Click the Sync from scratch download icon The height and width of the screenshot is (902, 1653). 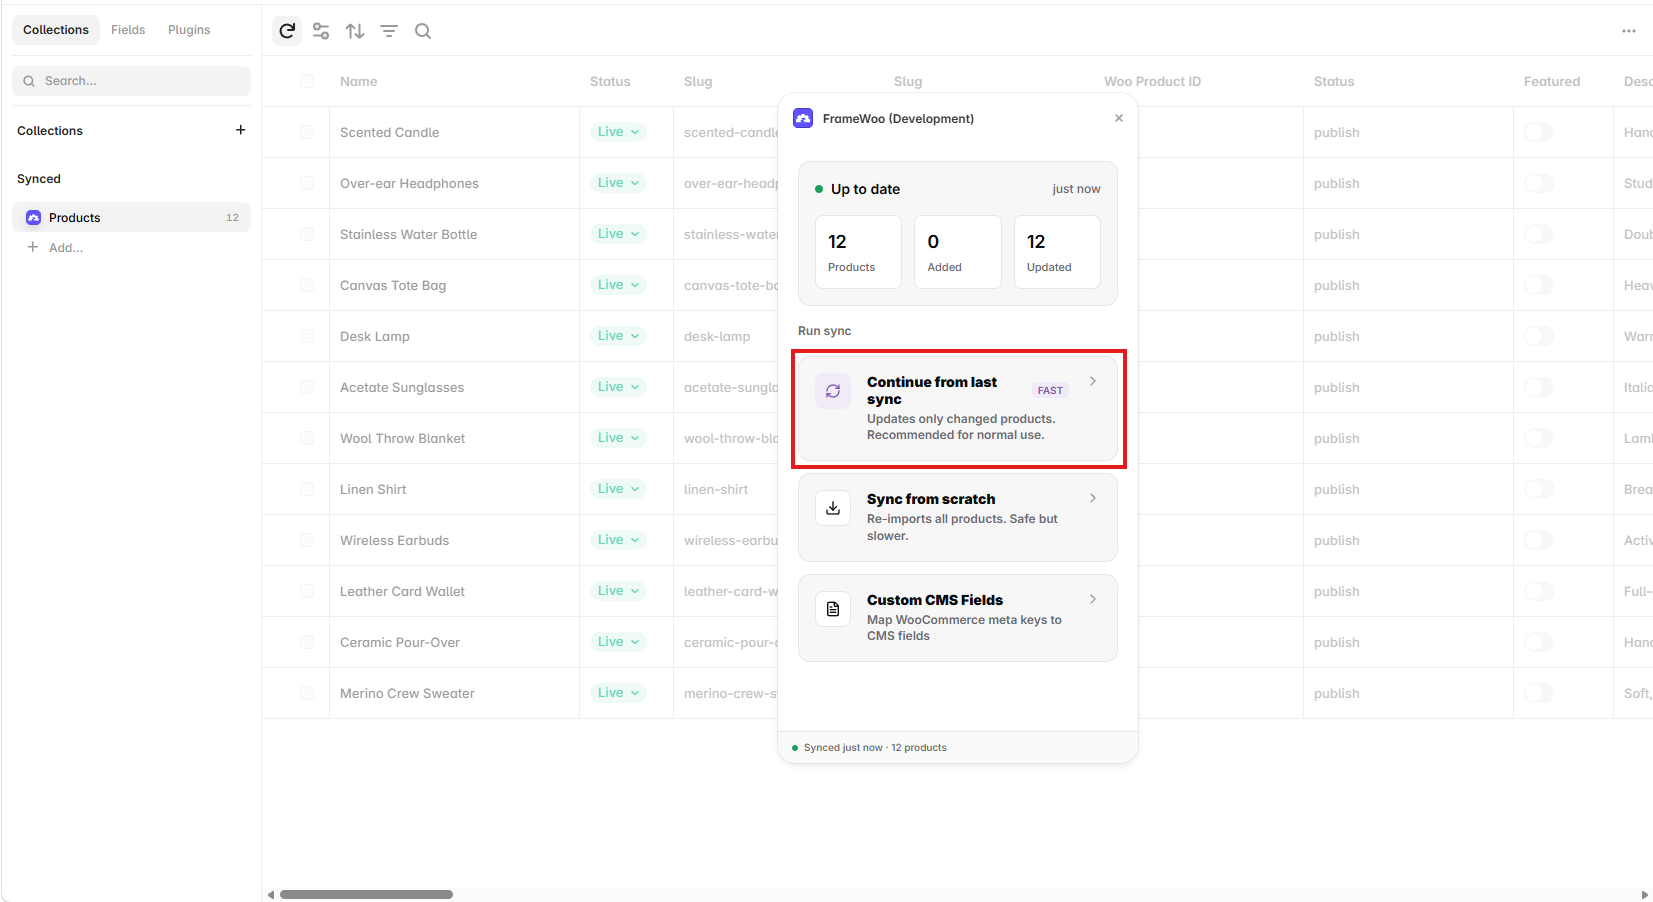833,508
